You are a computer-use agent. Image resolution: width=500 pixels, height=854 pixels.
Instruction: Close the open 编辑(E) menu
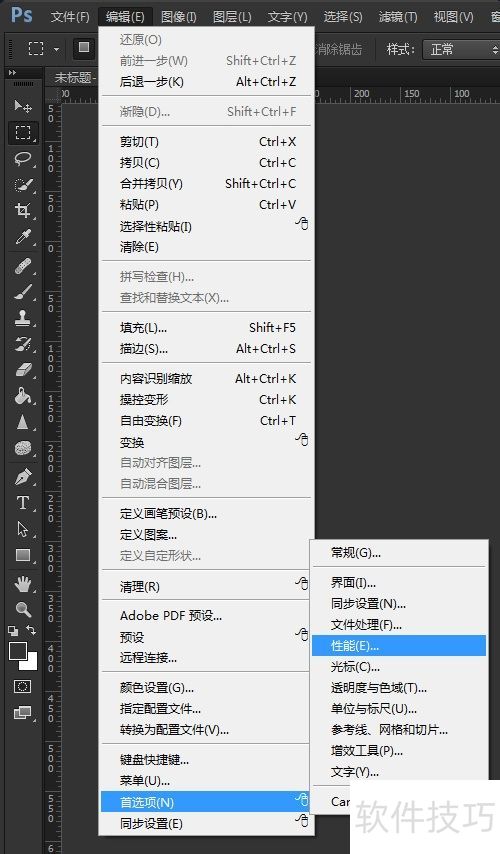click(125, 17)
